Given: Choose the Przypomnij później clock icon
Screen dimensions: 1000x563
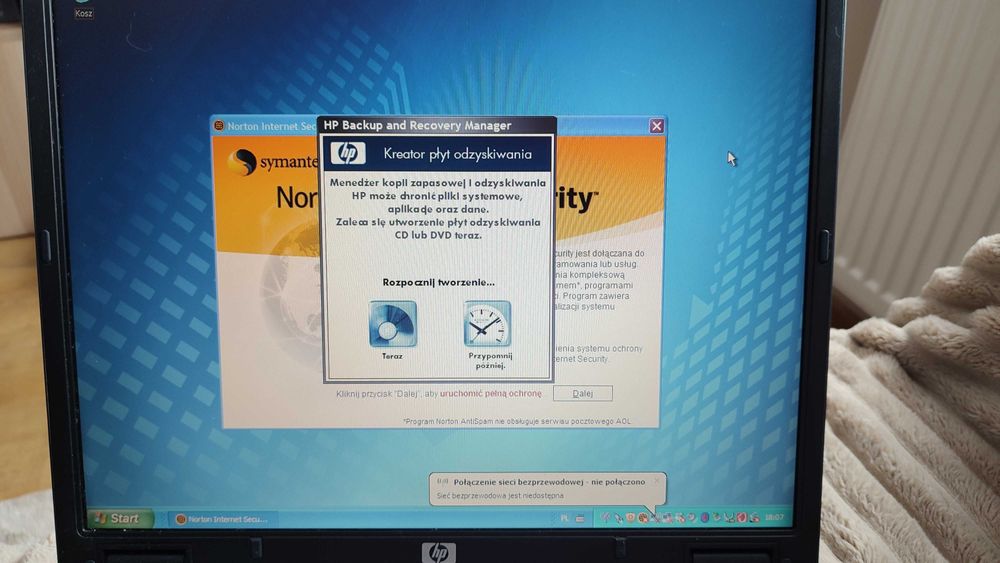Looking at the screenshot, I should click(x=488, y=325).
